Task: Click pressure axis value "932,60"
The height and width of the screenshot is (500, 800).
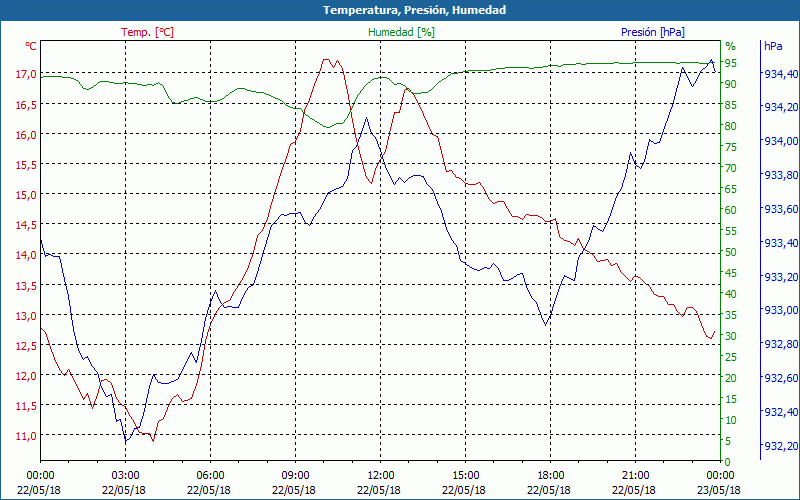Action: tap(780, 378)
